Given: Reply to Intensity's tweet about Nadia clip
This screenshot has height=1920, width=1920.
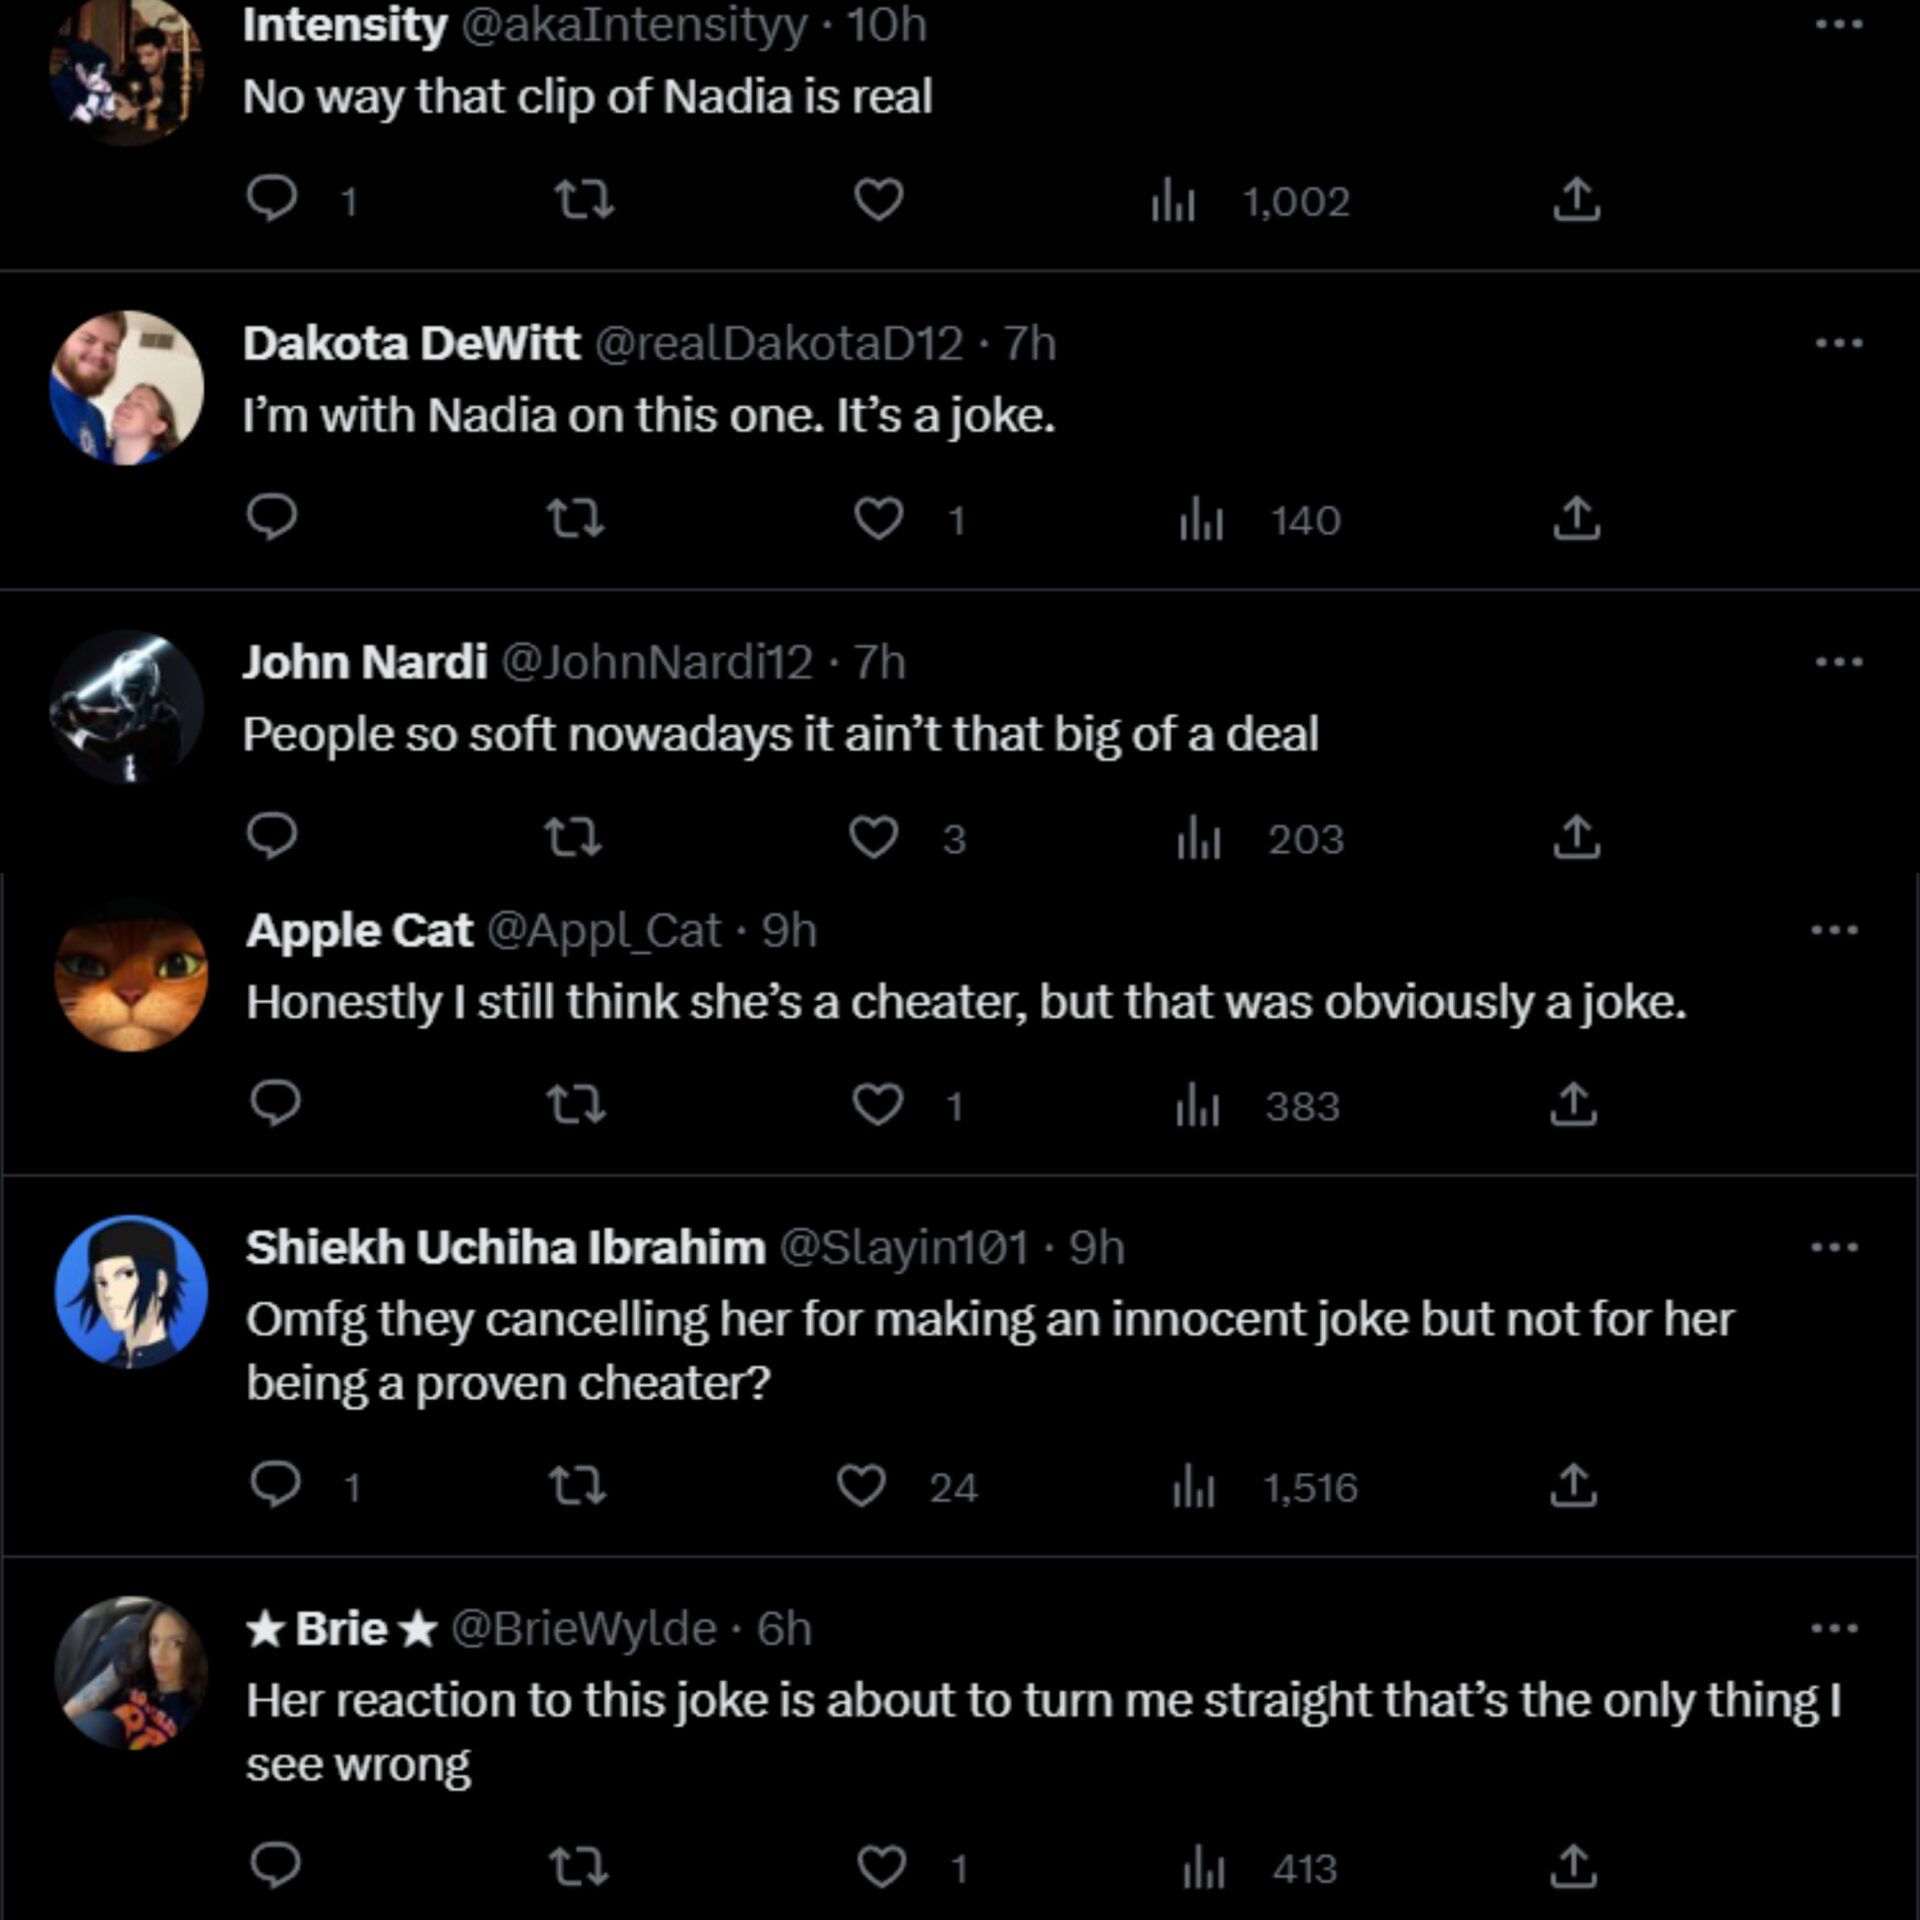Looking at the screenshot, I should tap(272, 199).
